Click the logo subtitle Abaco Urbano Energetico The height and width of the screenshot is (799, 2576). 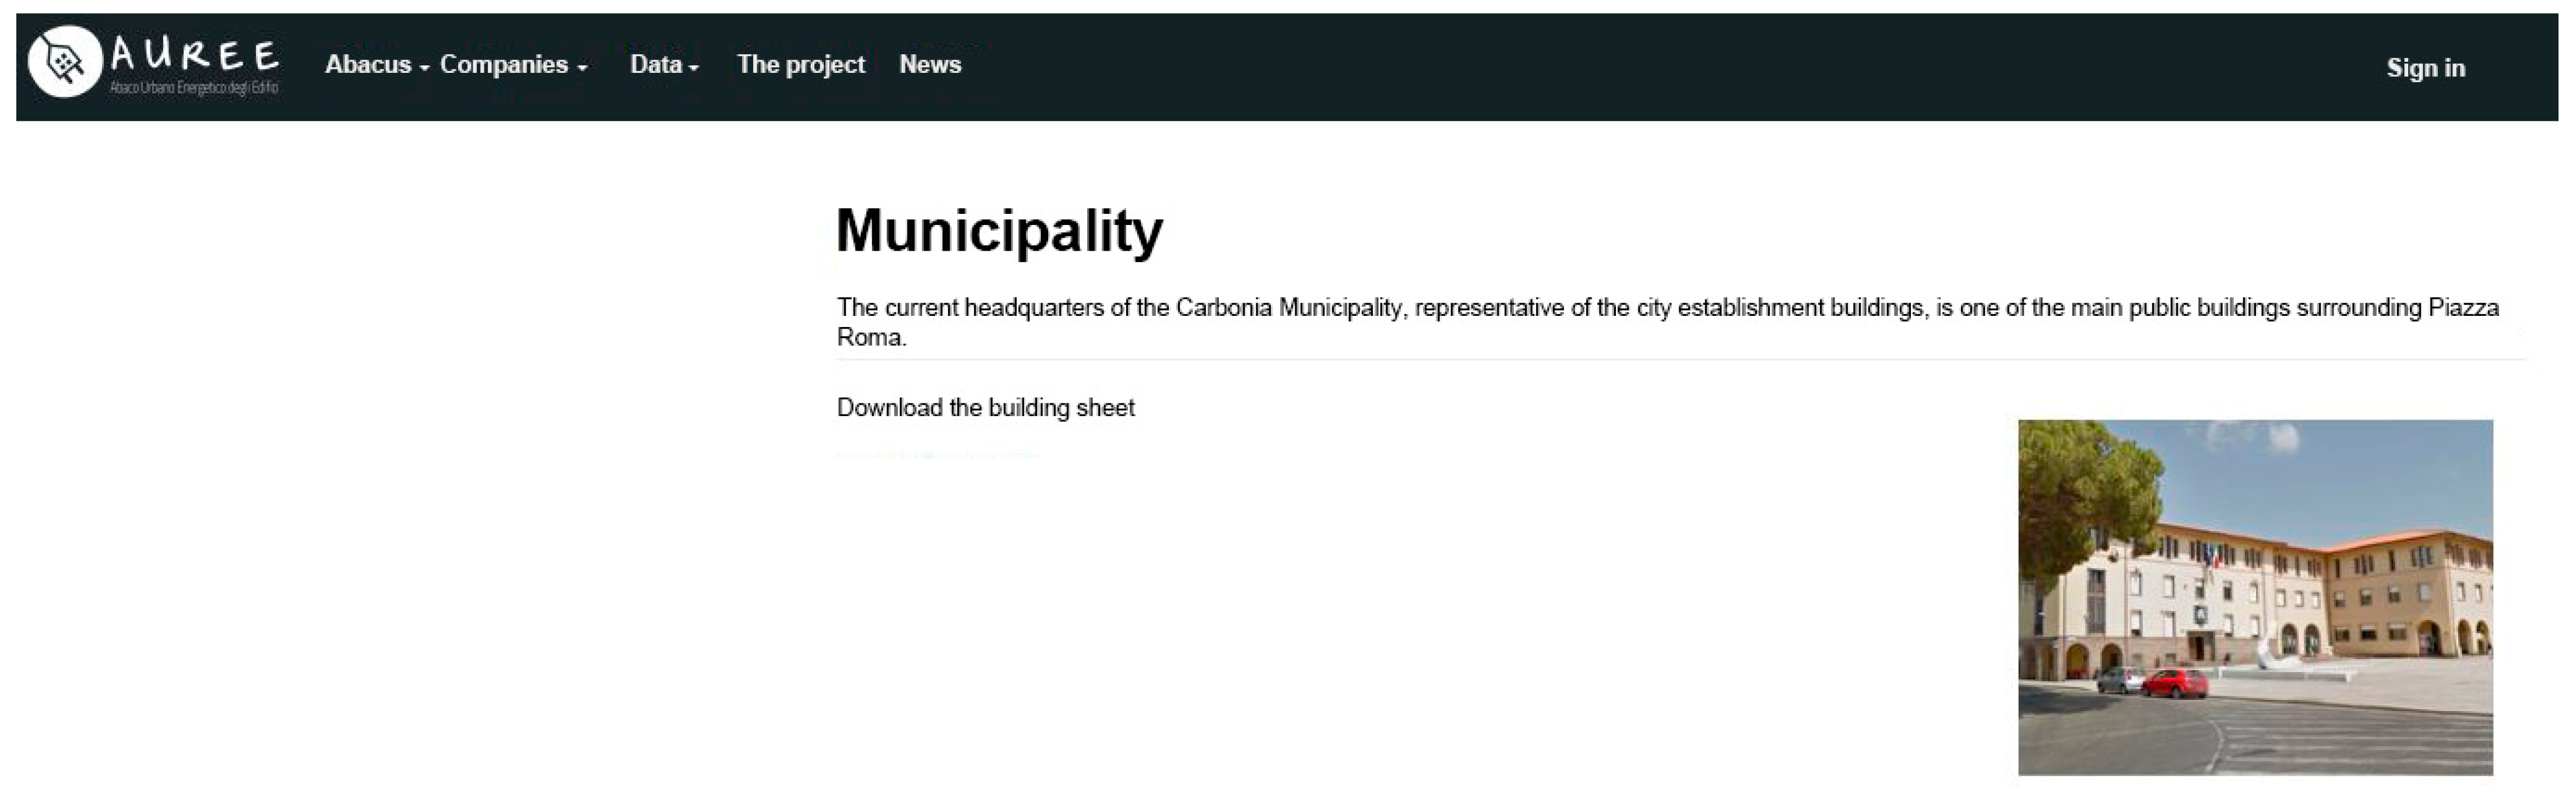(x=194, y=88)
